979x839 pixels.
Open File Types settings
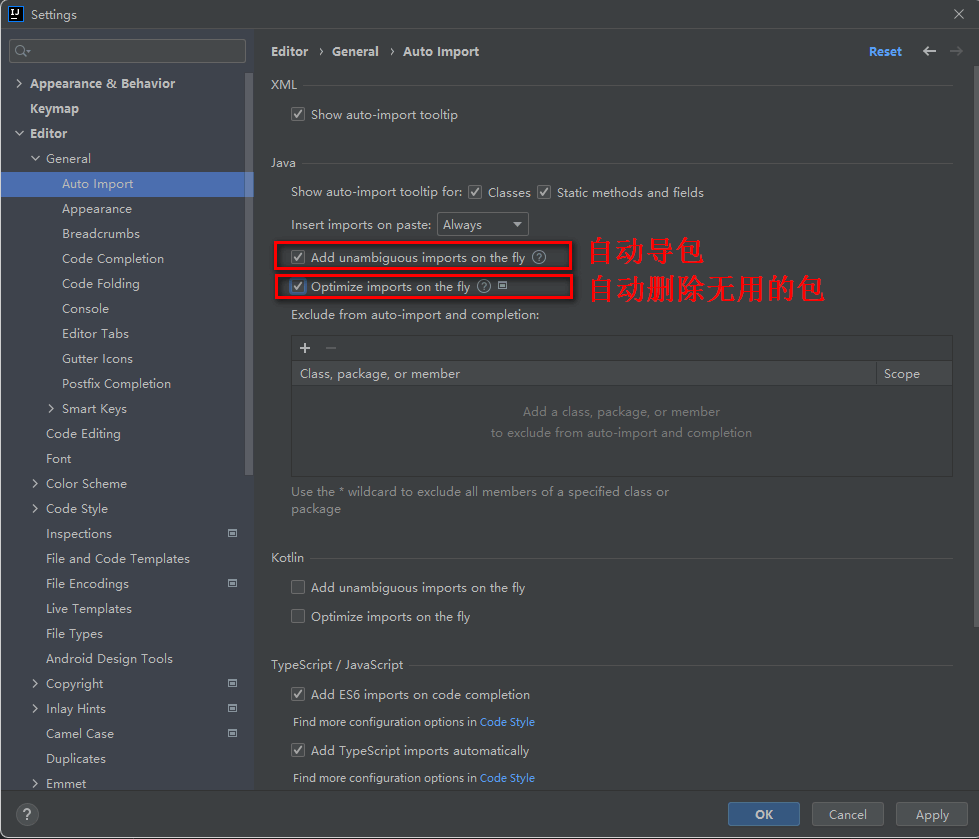pos(74,634)
